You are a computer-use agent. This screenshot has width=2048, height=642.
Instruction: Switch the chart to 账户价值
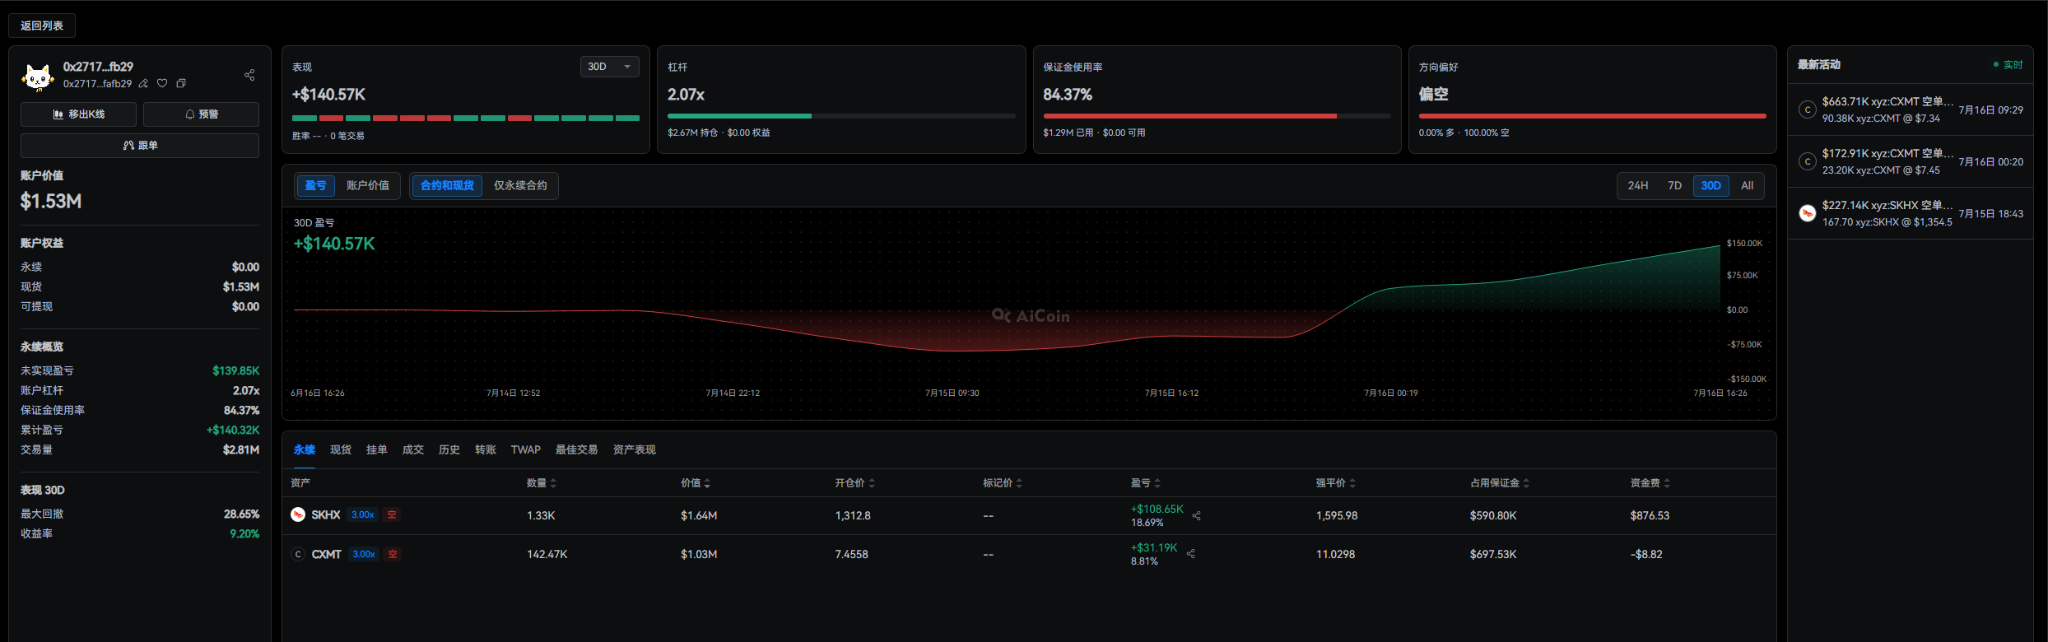point(368,186)
